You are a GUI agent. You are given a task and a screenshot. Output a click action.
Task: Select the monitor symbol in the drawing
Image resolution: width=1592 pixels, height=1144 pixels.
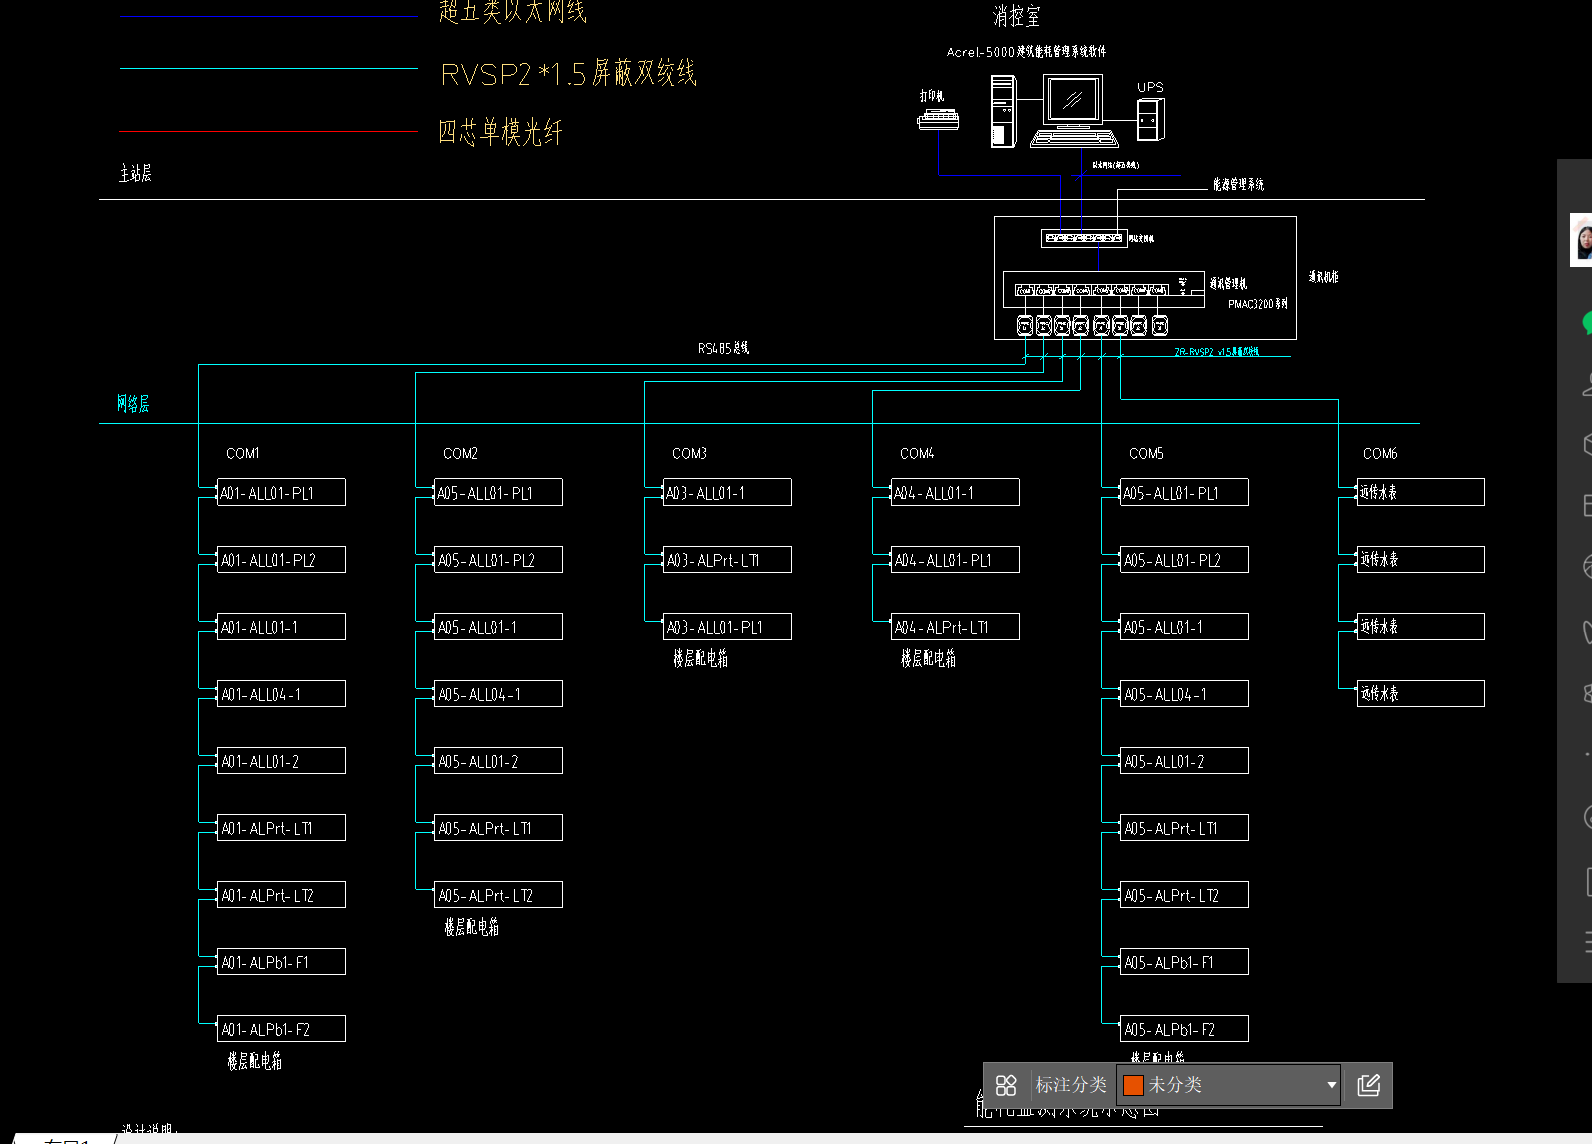pos(1073,100)
